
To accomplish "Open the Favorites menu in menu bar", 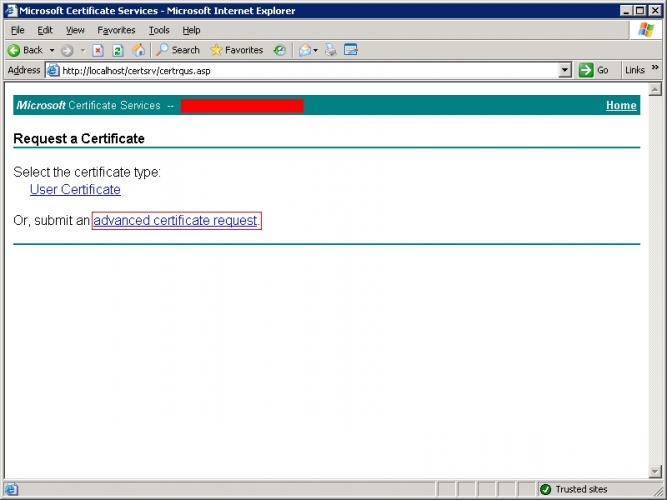I will point(116,30).
